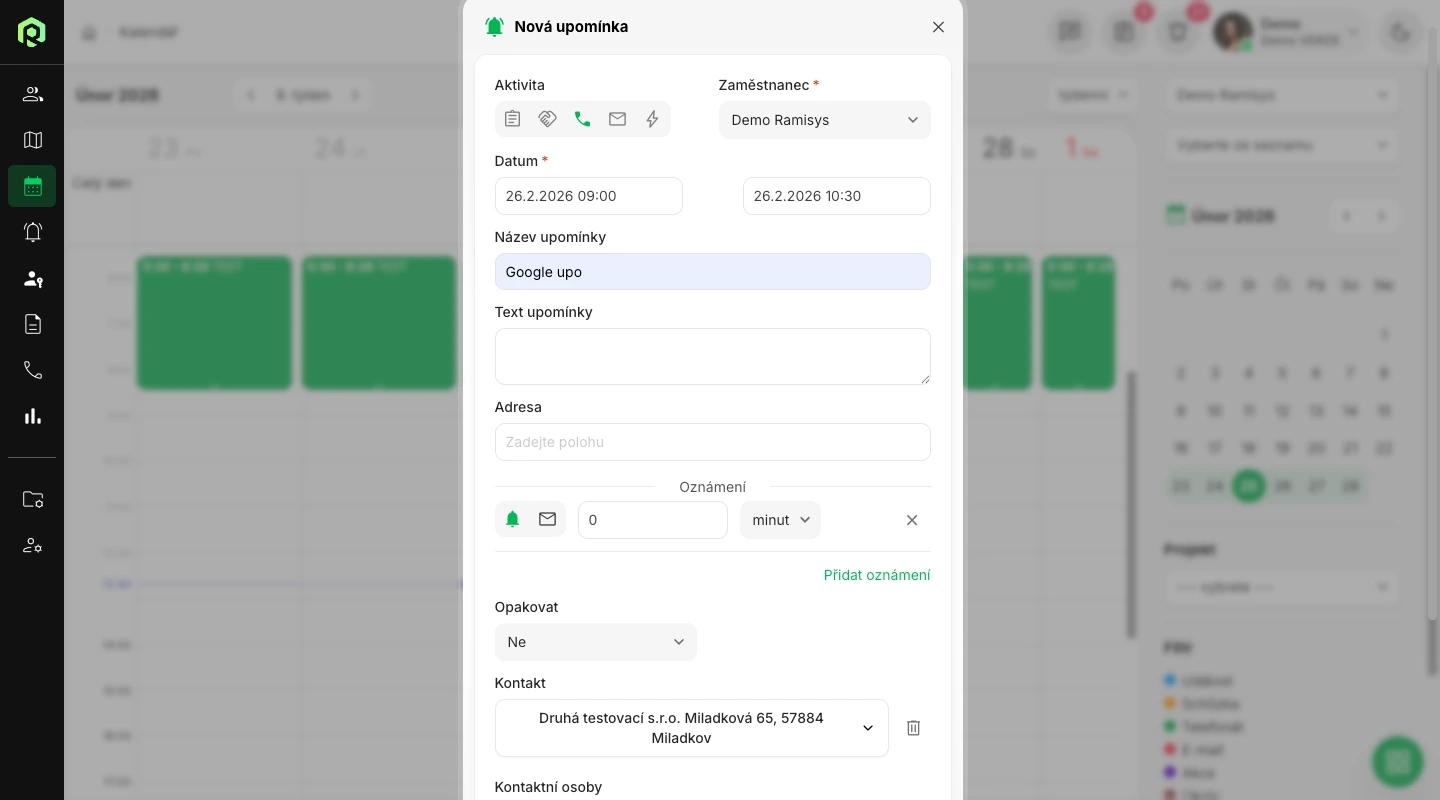The width and height of the screenshot is (1440, 800).
Task: Open the contacts icon in the sidebar
Action: pos(33,94)
